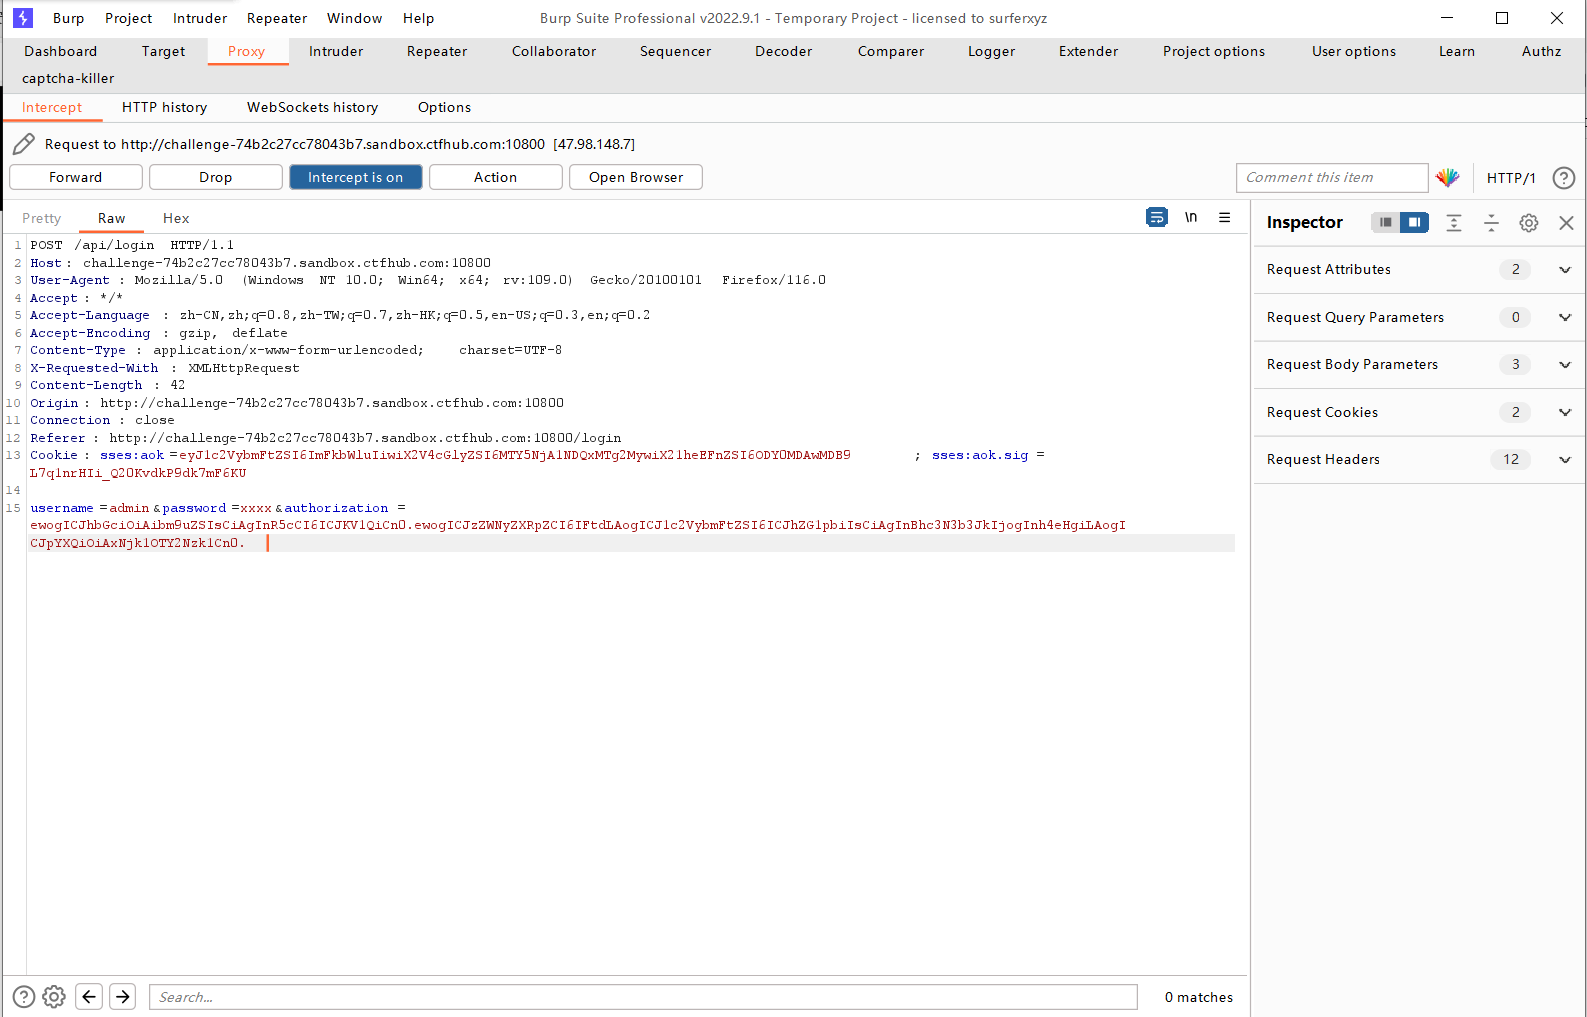Switch the editor to Hex view
This screenshot has height=1017, width=1587.
tap(176, 218)
